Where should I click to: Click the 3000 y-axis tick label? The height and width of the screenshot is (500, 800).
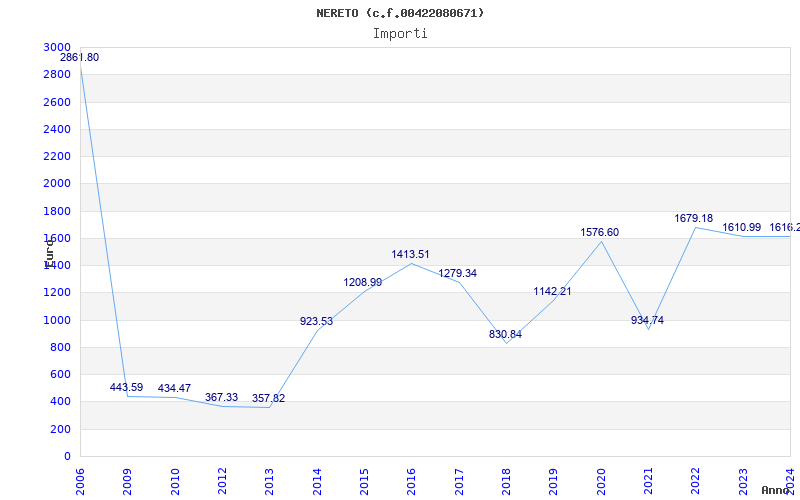pyautogui.click(x=57, y=47)
